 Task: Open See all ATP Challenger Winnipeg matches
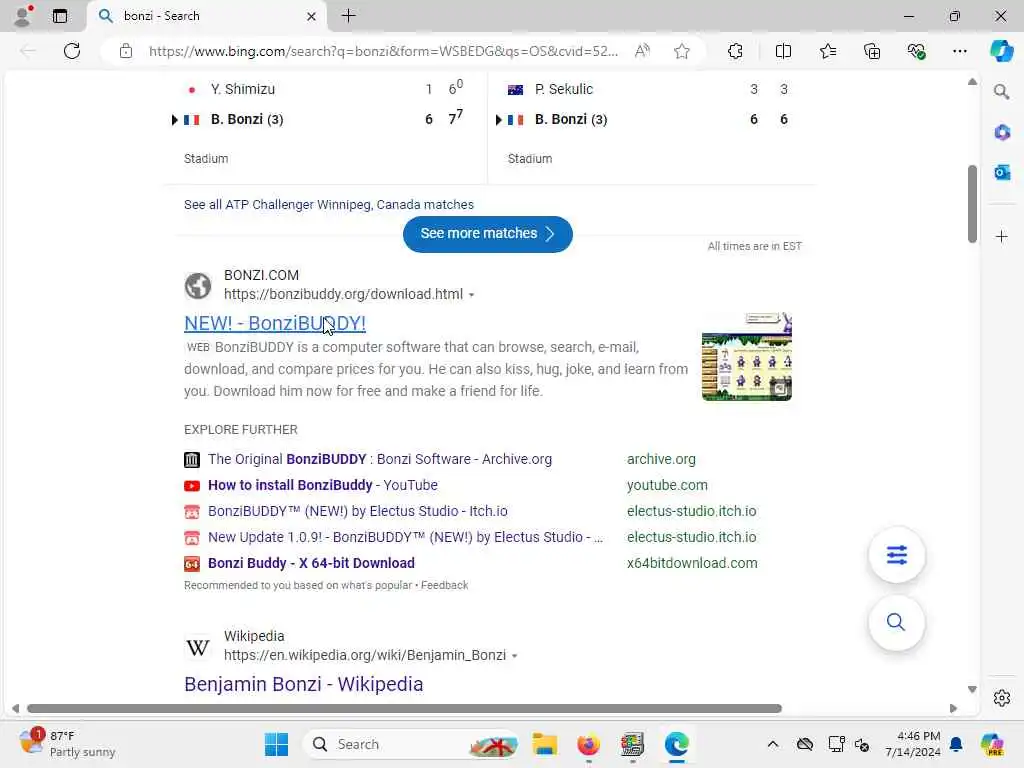(328, 204)
